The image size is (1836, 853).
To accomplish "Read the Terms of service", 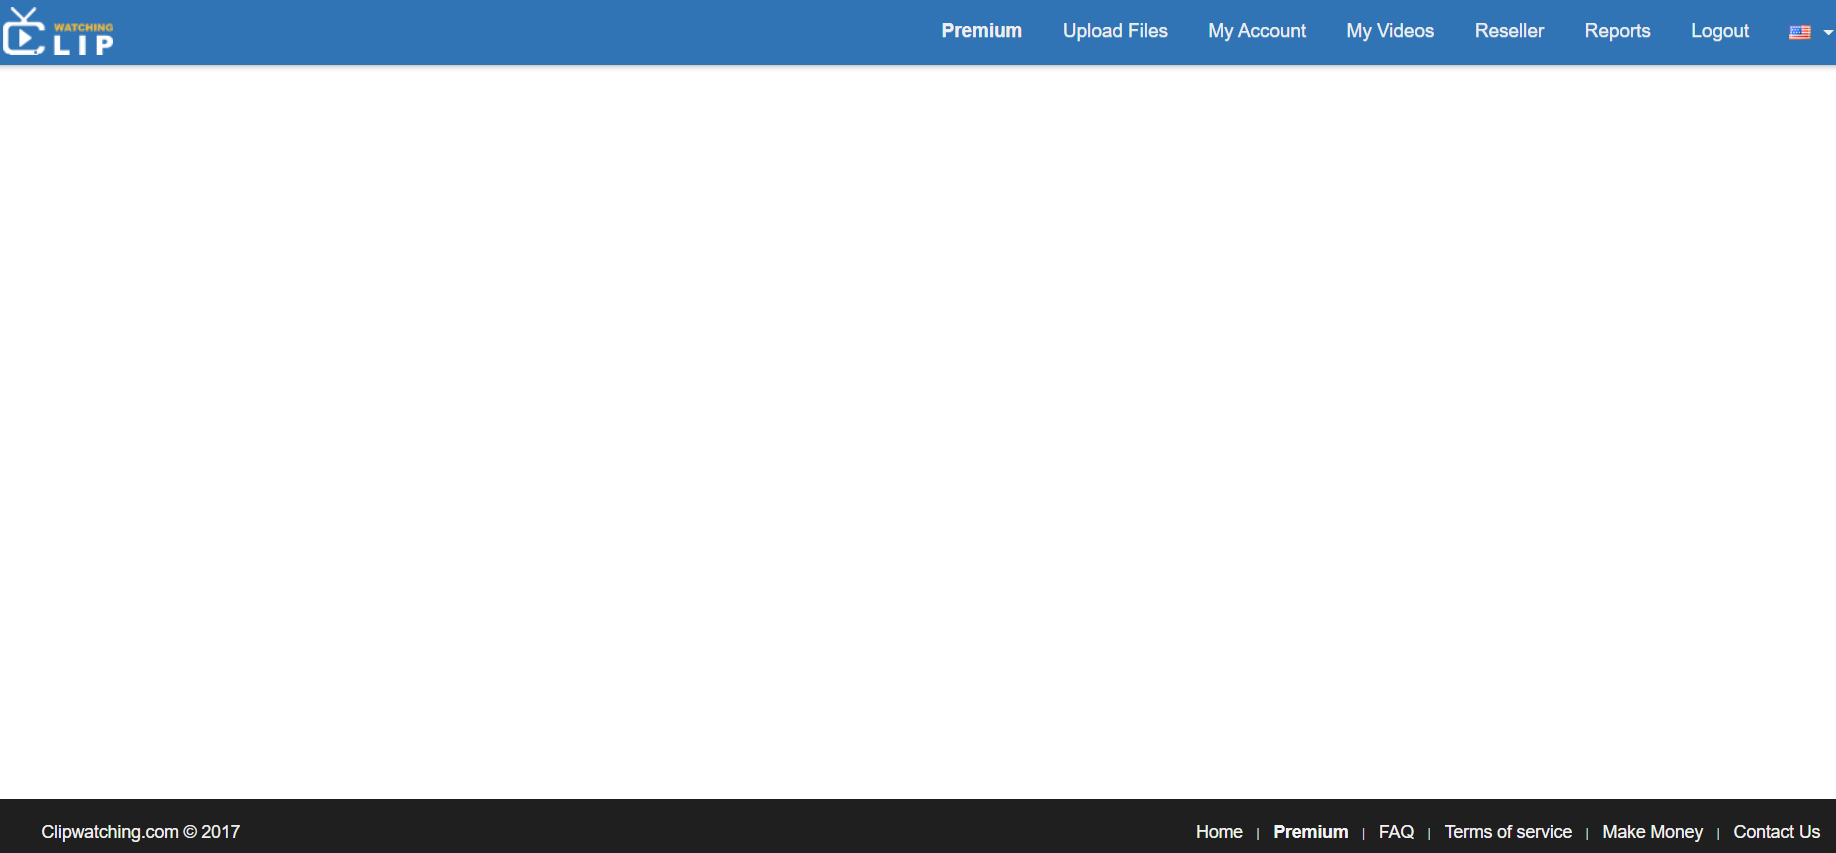I will [x=1508, y=832].
